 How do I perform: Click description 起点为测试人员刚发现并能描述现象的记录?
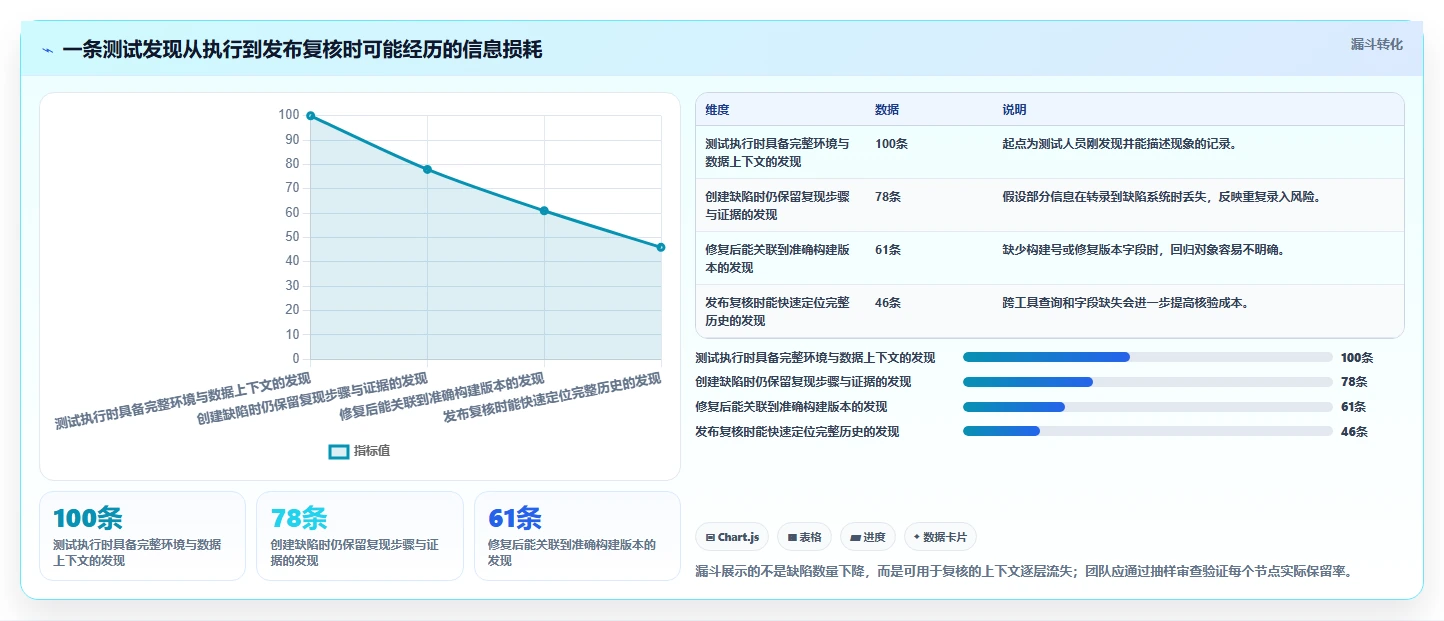[1120, 144]
